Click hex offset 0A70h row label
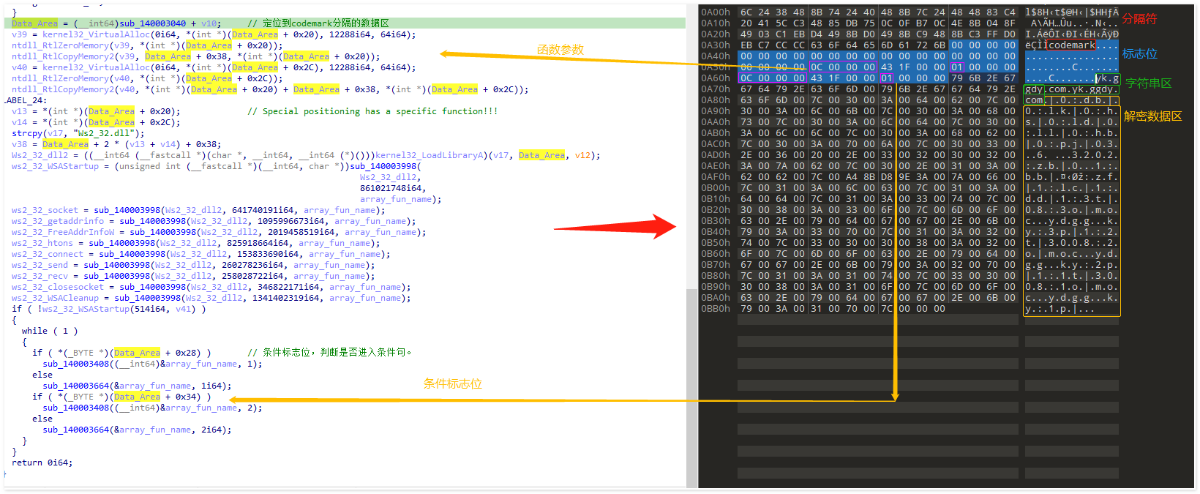1200x494 pixels. pyautogui.click(x=714, y=88)
